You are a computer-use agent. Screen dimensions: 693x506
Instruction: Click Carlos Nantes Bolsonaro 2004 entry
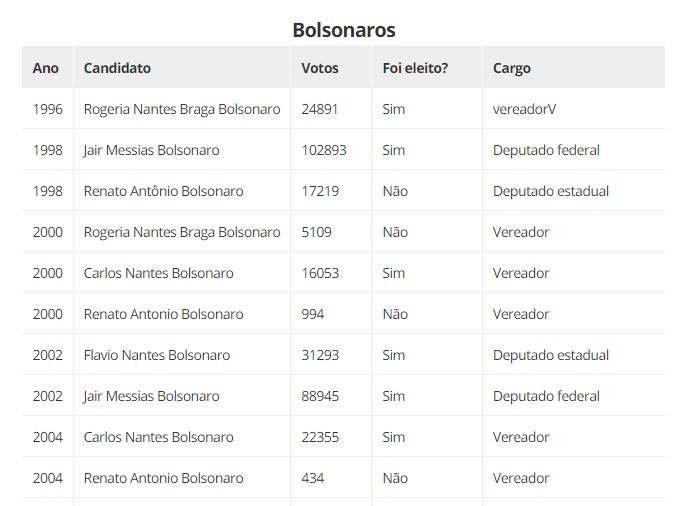[159, 437]
